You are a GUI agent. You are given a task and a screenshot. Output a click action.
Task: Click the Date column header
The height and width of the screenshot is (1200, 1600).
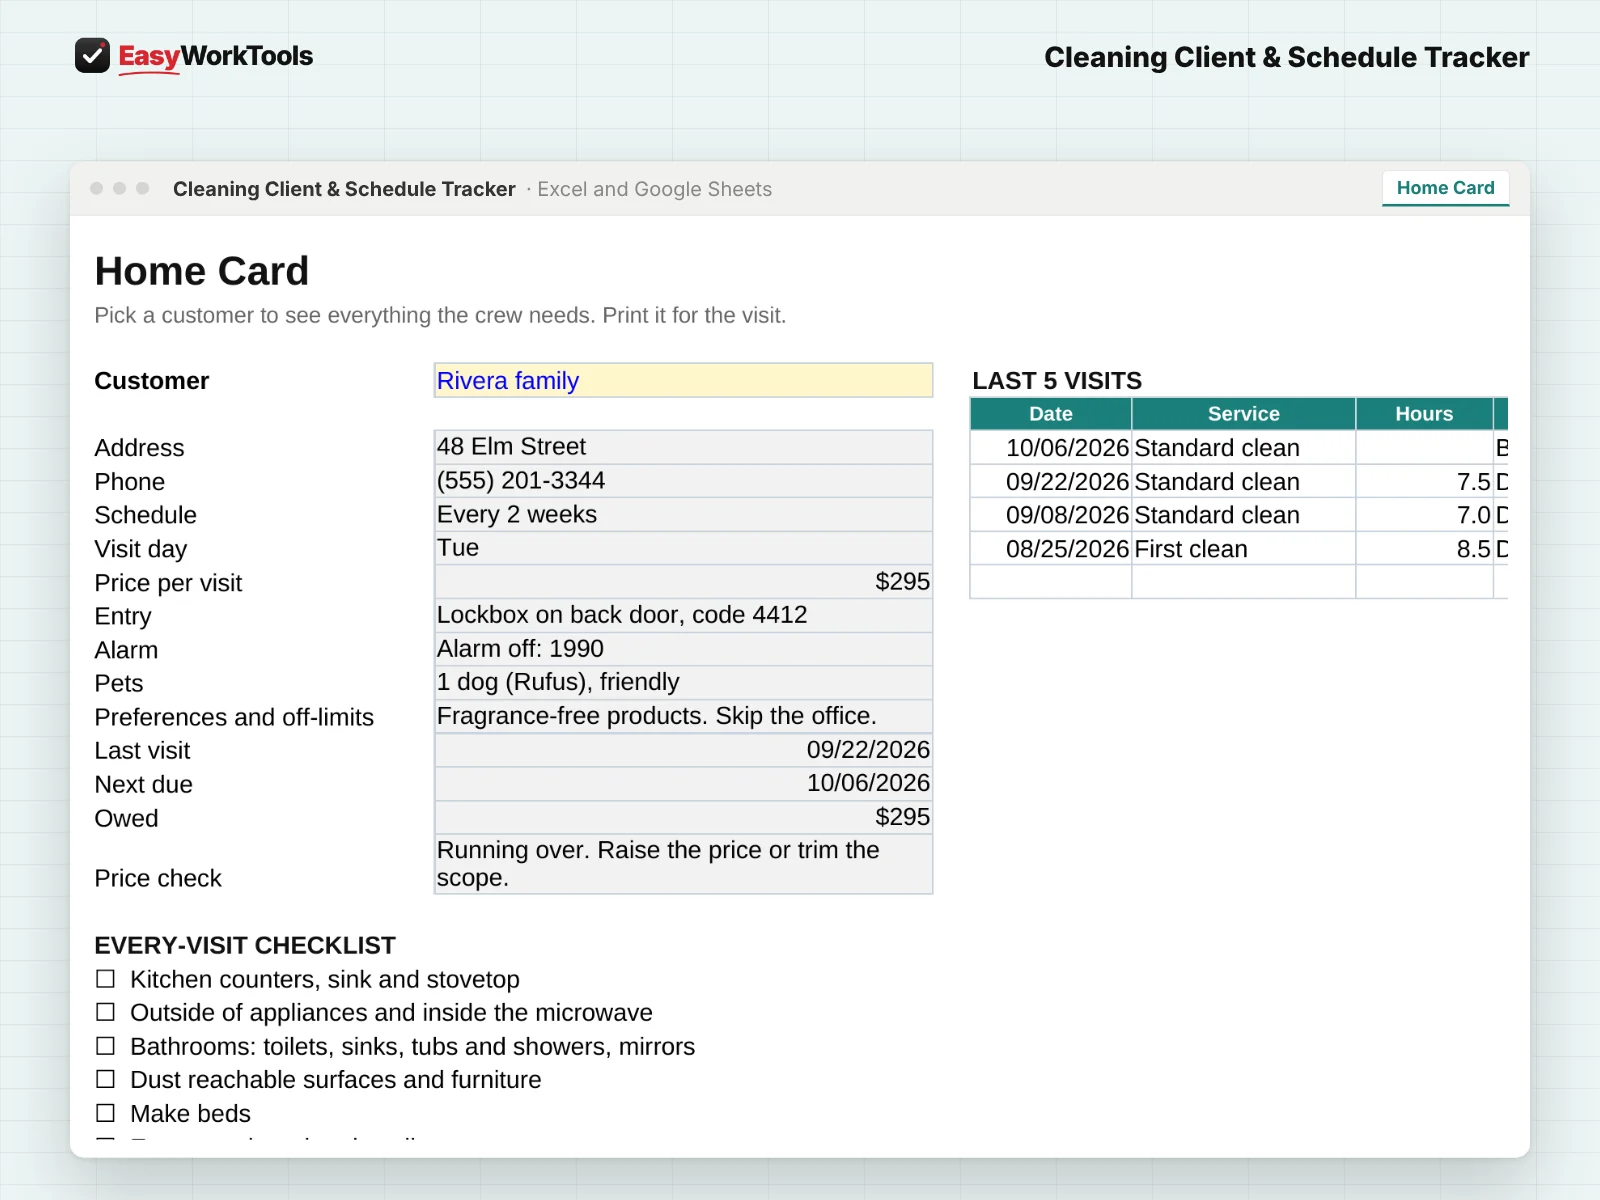click(x=1051, y=414)
